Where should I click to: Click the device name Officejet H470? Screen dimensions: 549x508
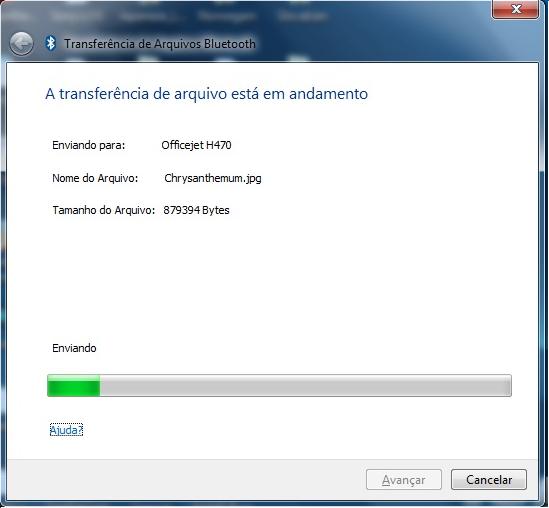point(196,145)
